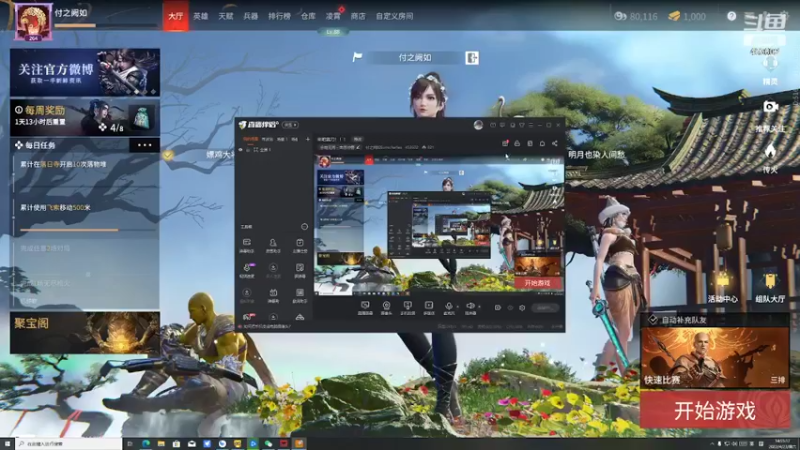Expand the speaker options arrow
The height and width of the screenshot is (450, 800).
(x=480, y=306)
